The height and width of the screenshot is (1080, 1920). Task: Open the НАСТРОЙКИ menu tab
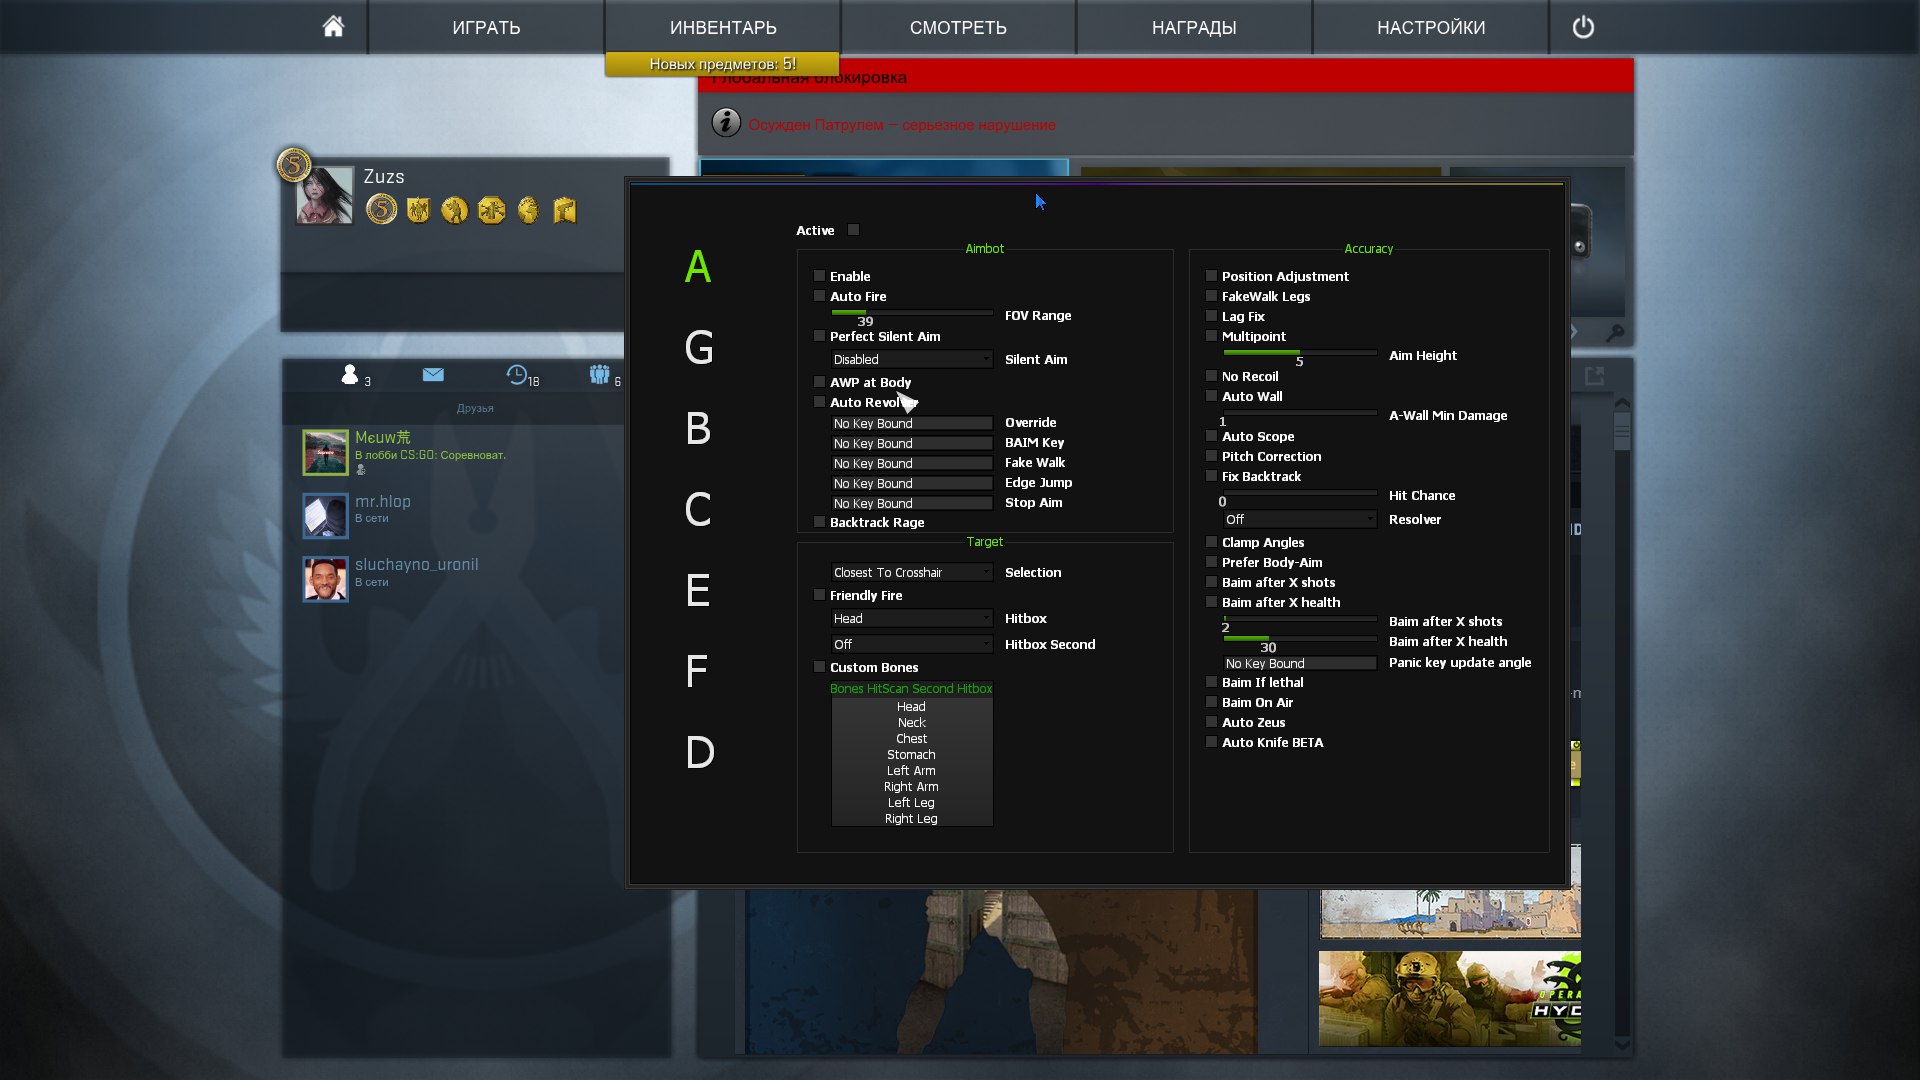1430,27
